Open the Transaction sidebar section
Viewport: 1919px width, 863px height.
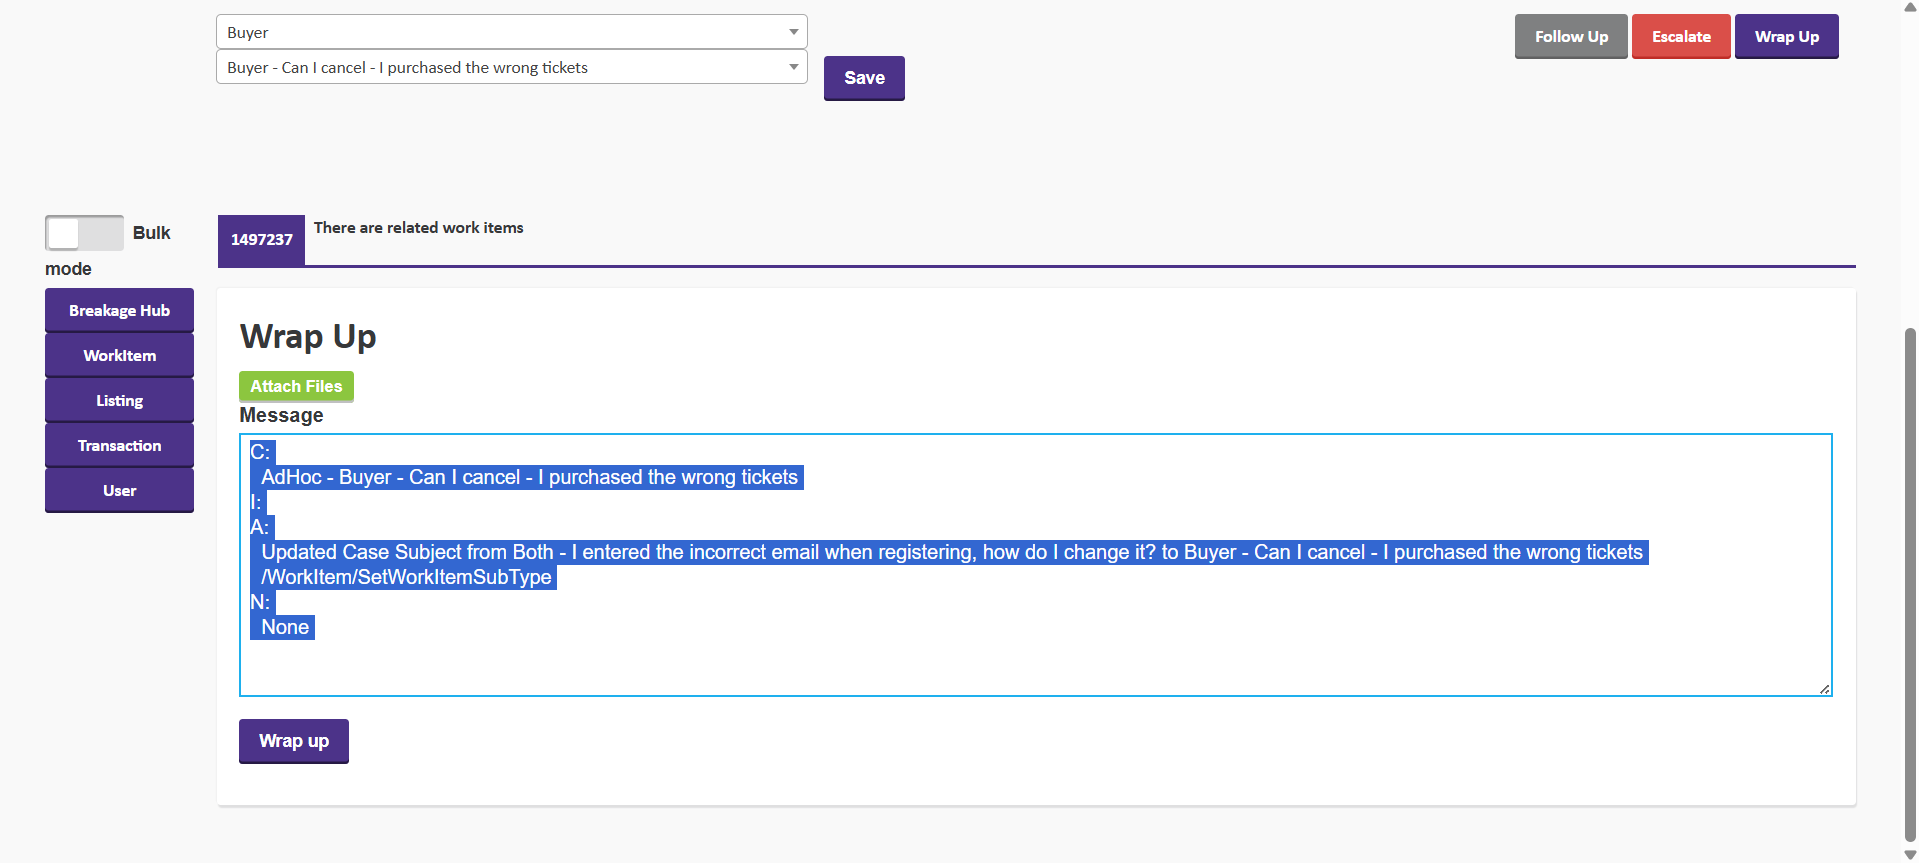click(x=119, y=446)
